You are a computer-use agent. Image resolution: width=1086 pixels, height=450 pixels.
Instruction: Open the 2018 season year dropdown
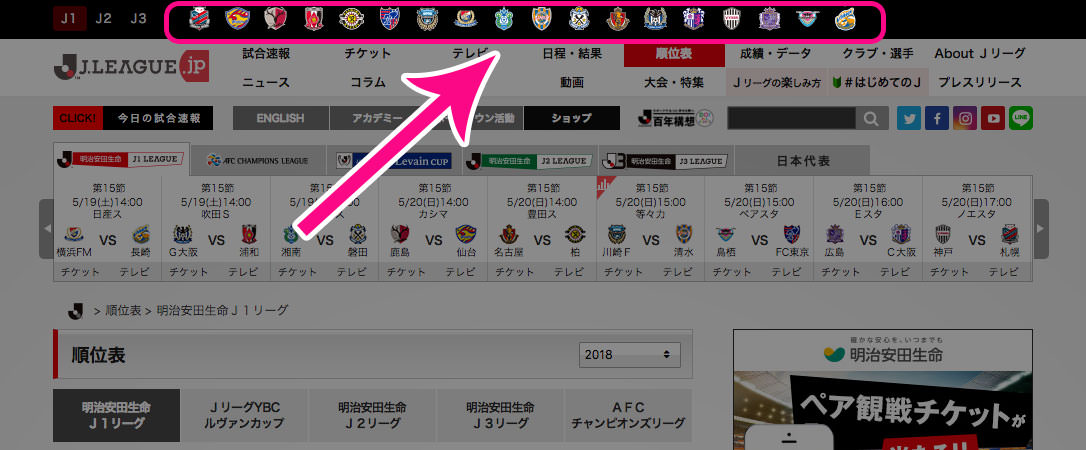[x=630, y=354]
